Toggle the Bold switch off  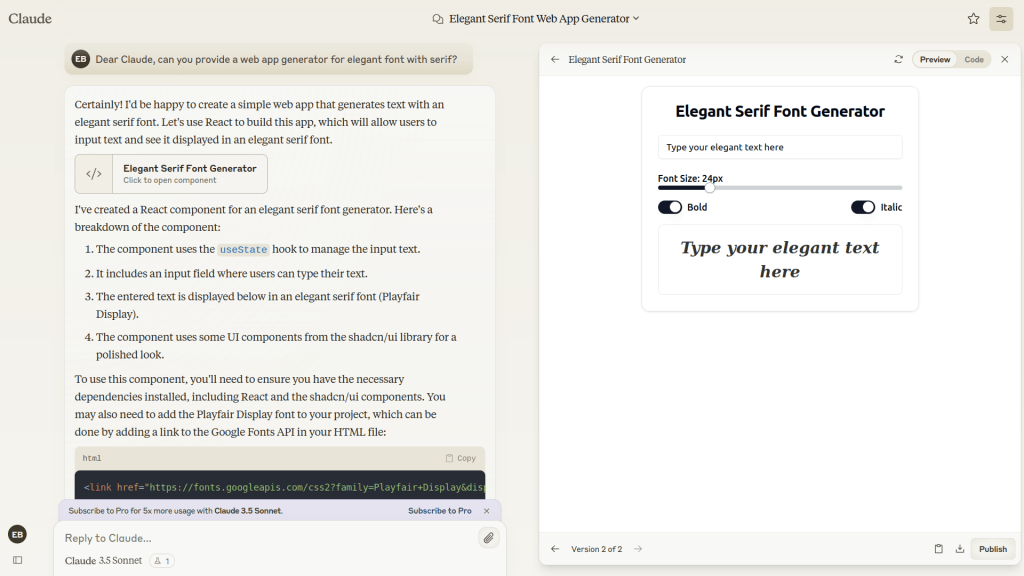669,207
